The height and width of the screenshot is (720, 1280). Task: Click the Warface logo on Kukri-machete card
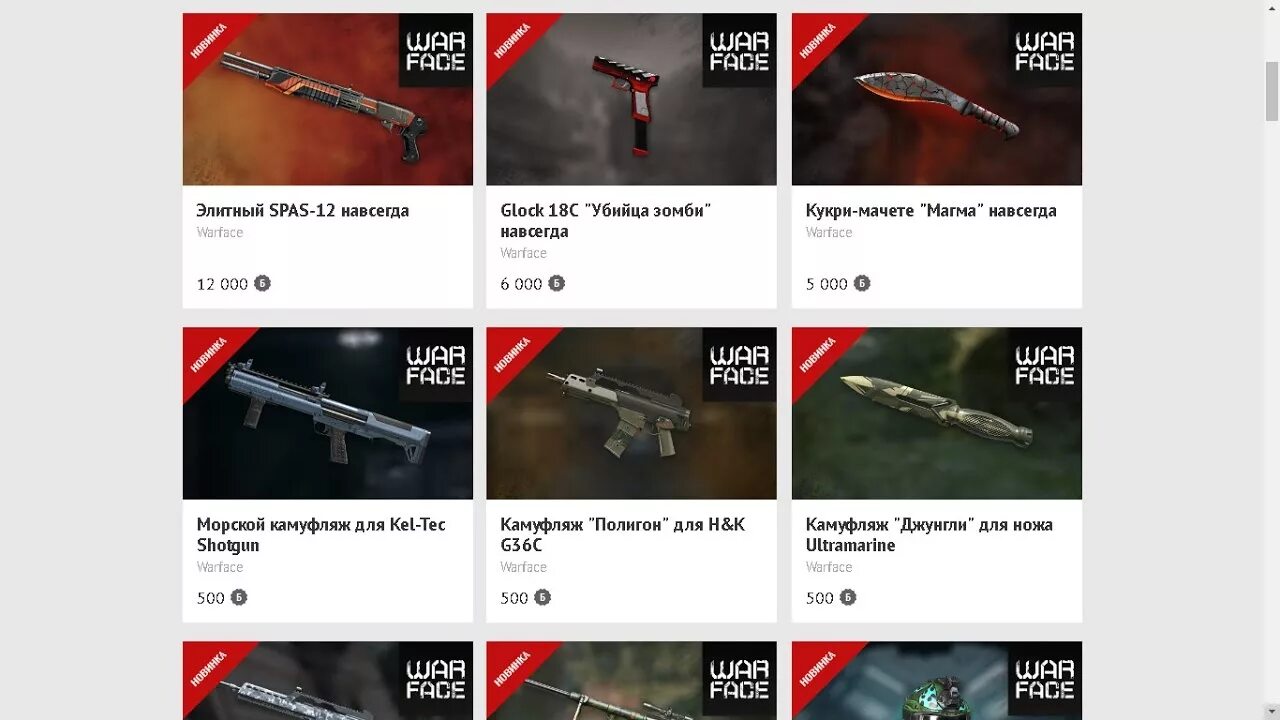(x=1044, y=50)
